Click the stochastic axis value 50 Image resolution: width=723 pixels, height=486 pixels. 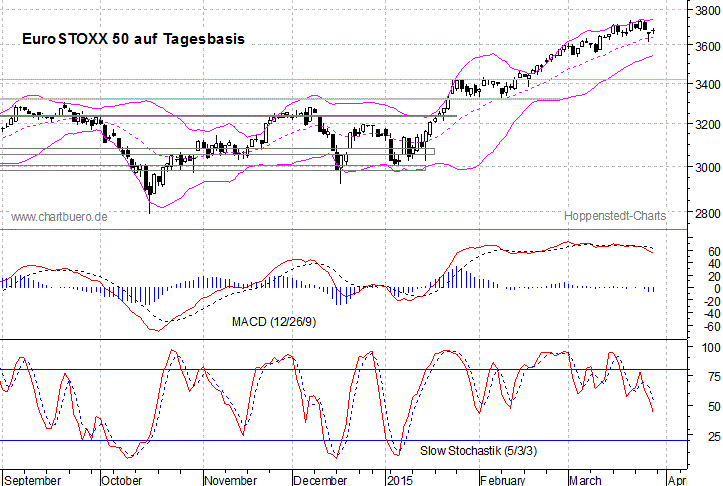(714, 407)
